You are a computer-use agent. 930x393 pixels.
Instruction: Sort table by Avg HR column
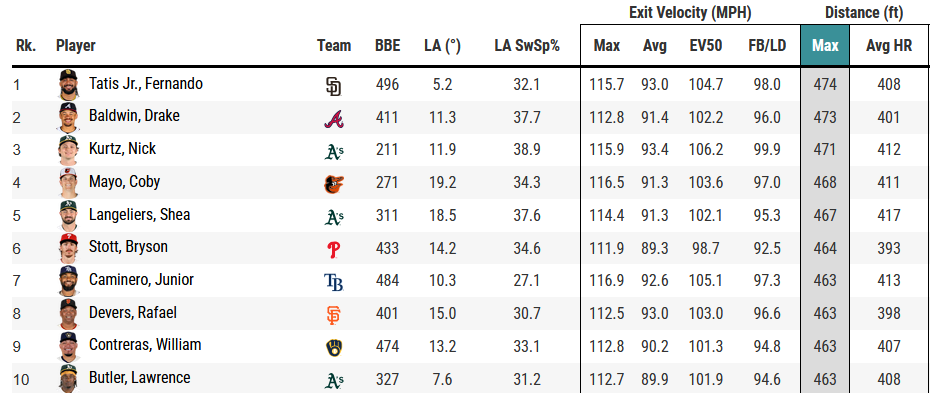888,46
